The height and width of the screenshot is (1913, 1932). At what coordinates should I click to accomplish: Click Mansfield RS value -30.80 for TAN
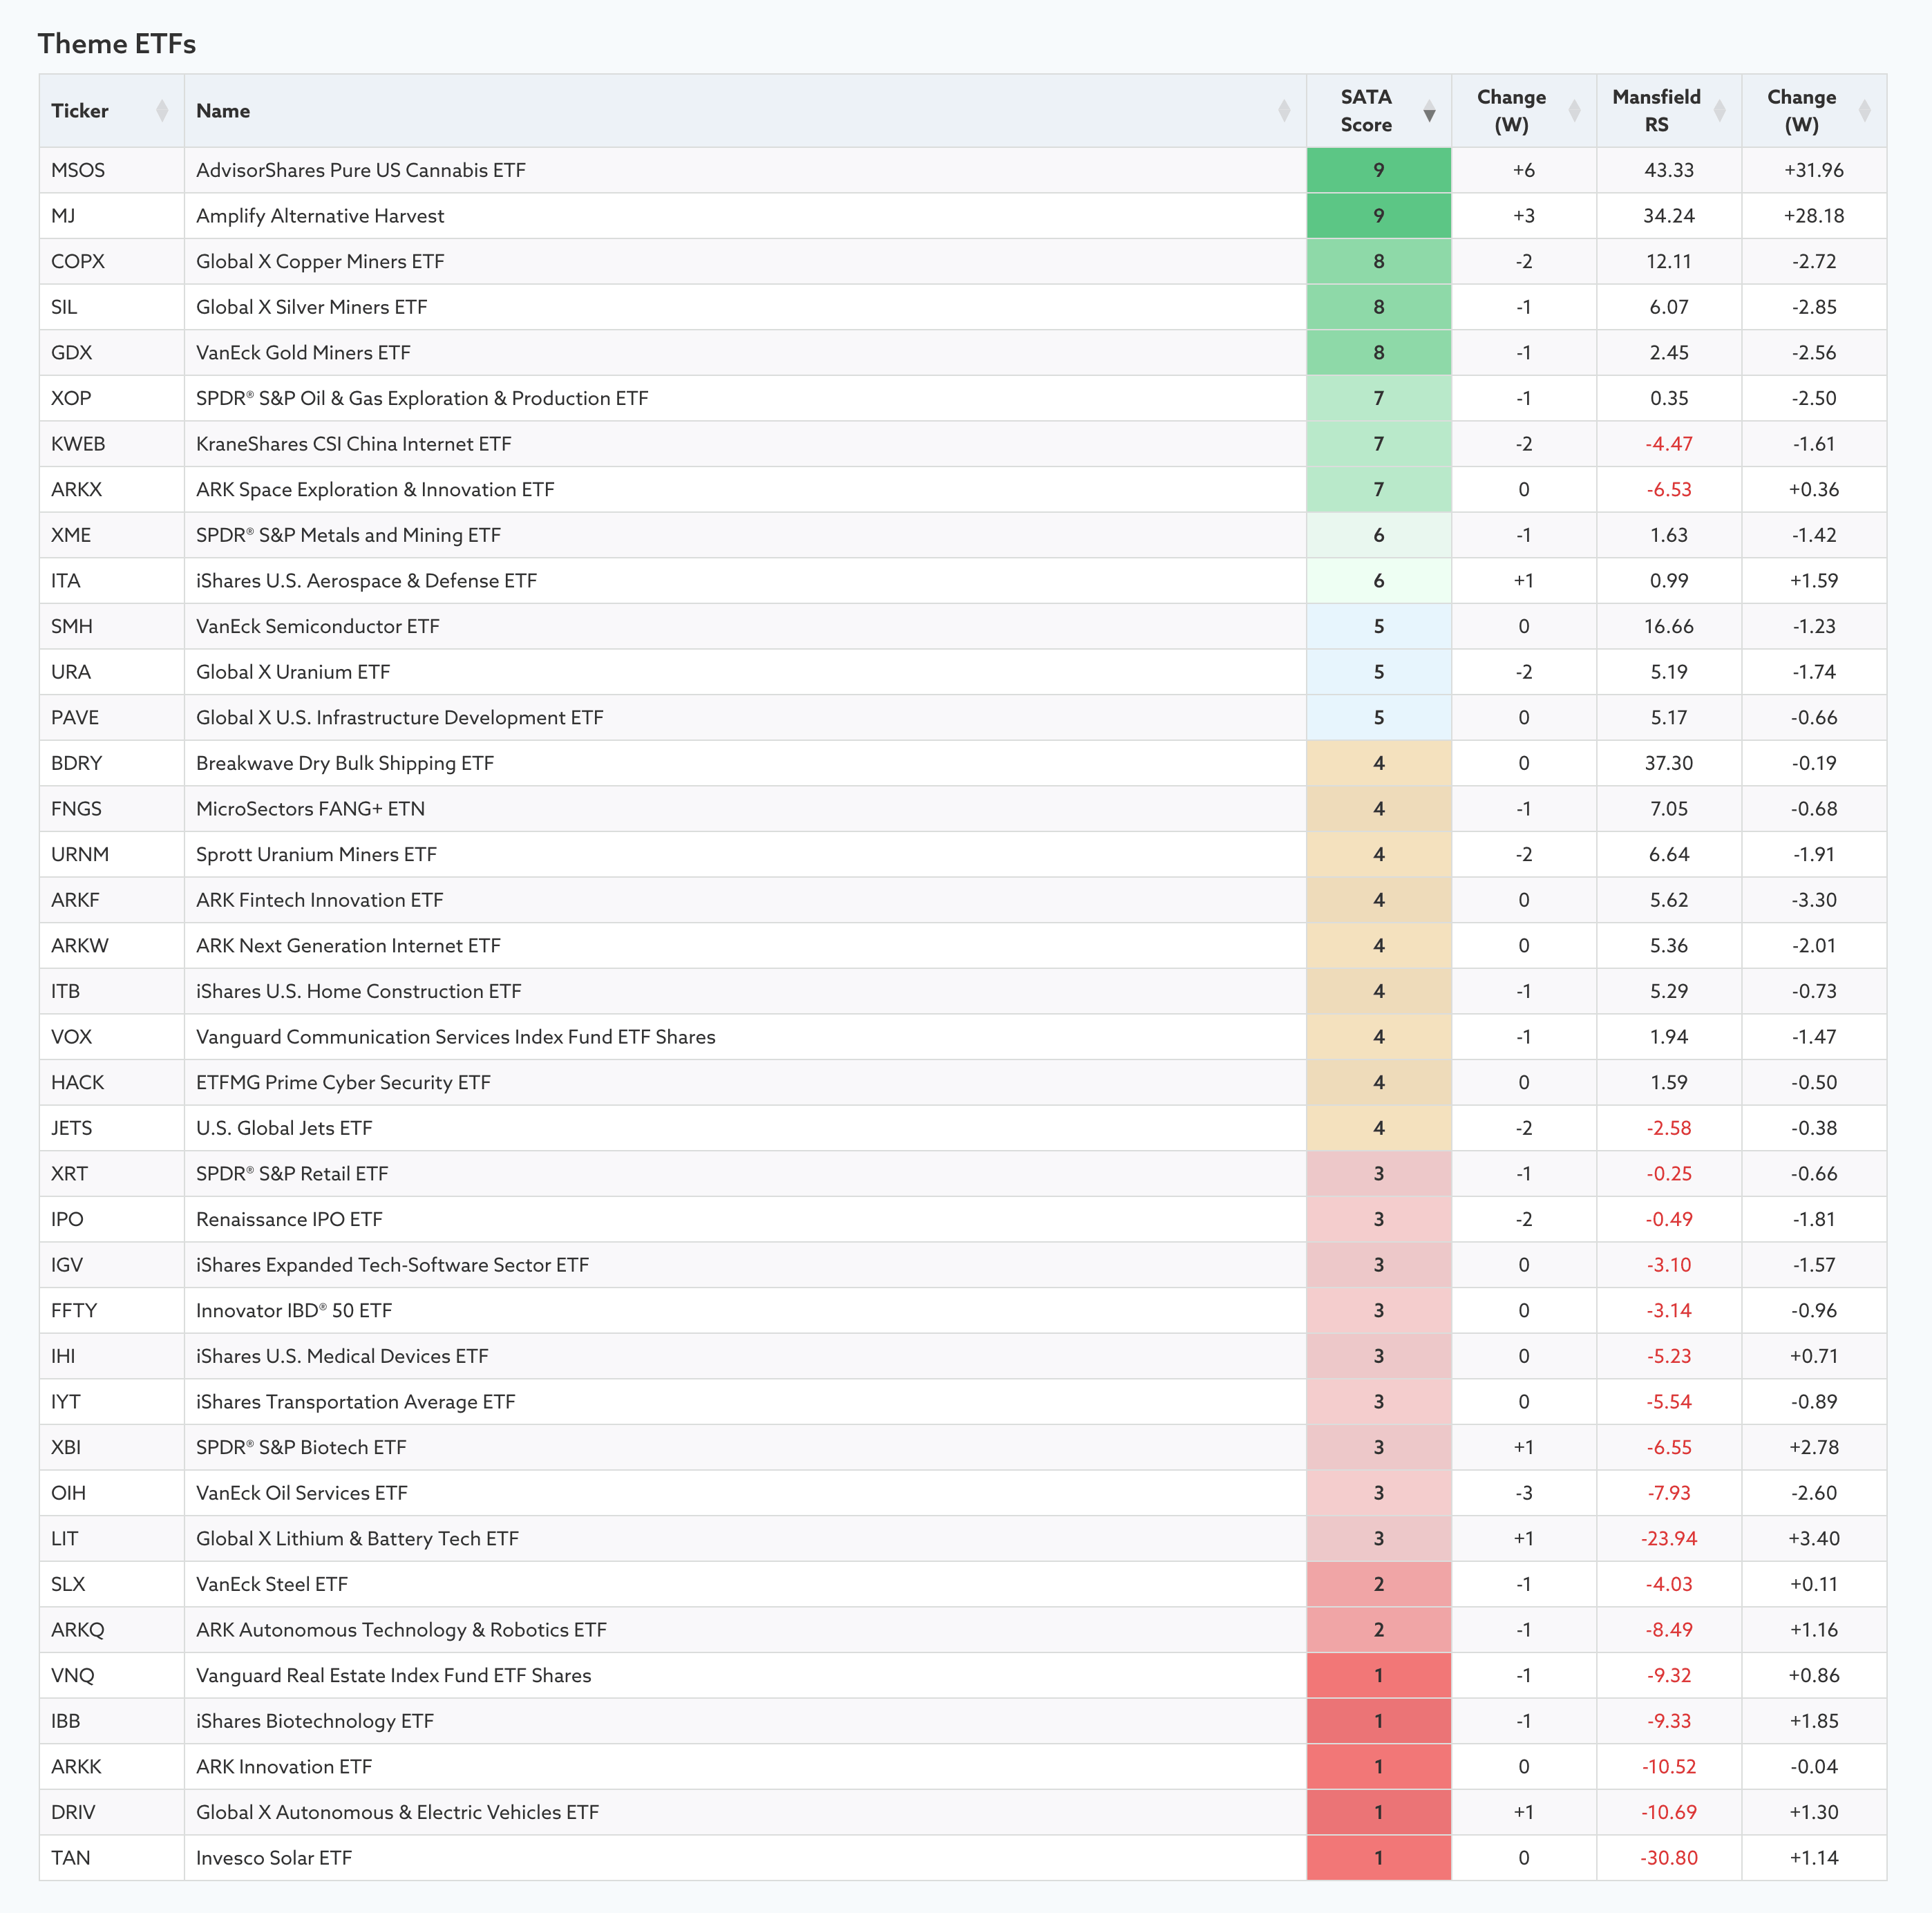[1669, 1858]
